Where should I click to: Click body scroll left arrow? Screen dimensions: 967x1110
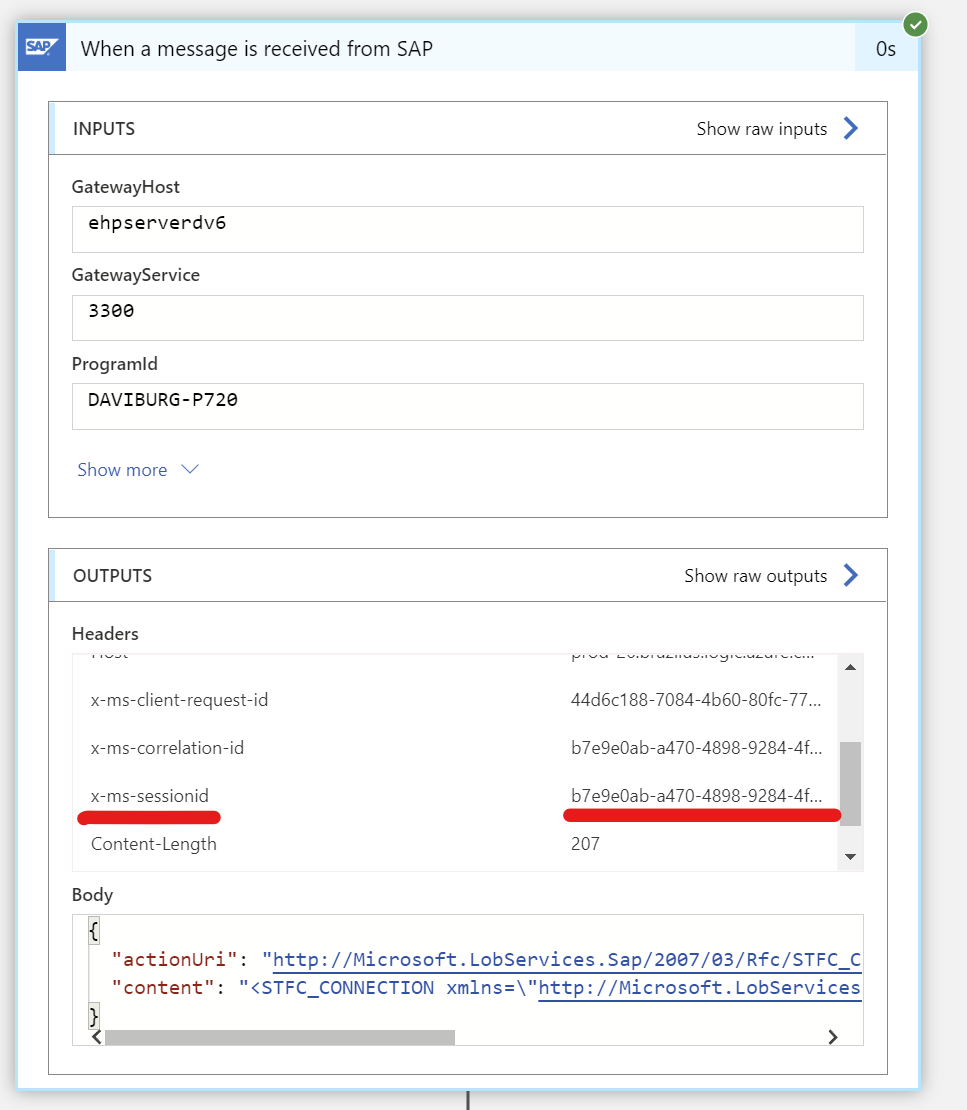tap(97, 1037)
